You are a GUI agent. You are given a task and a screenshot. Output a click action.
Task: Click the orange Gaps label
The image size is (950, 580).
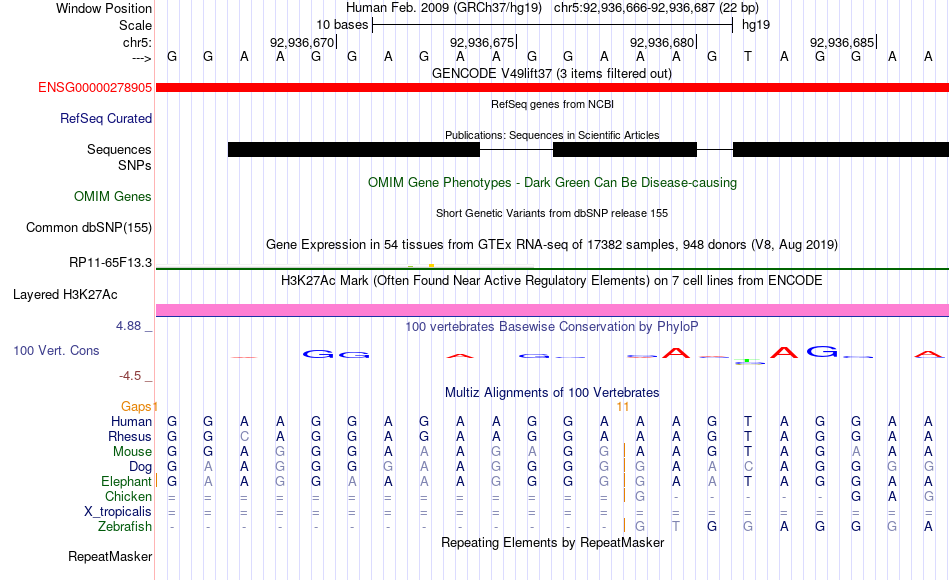(136, 407)
